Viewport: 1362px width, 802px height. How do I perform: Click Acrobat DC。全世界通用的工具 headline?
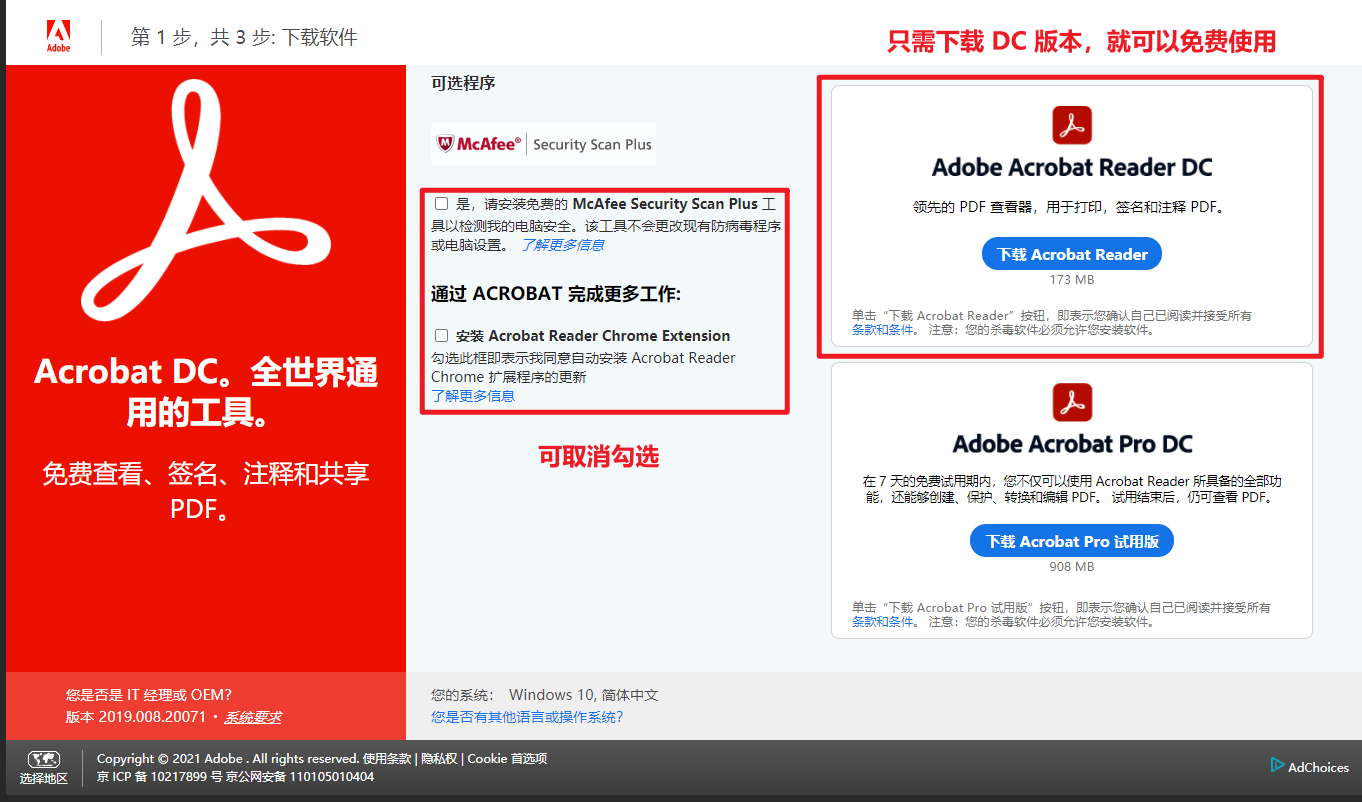[x=205, y=391]
